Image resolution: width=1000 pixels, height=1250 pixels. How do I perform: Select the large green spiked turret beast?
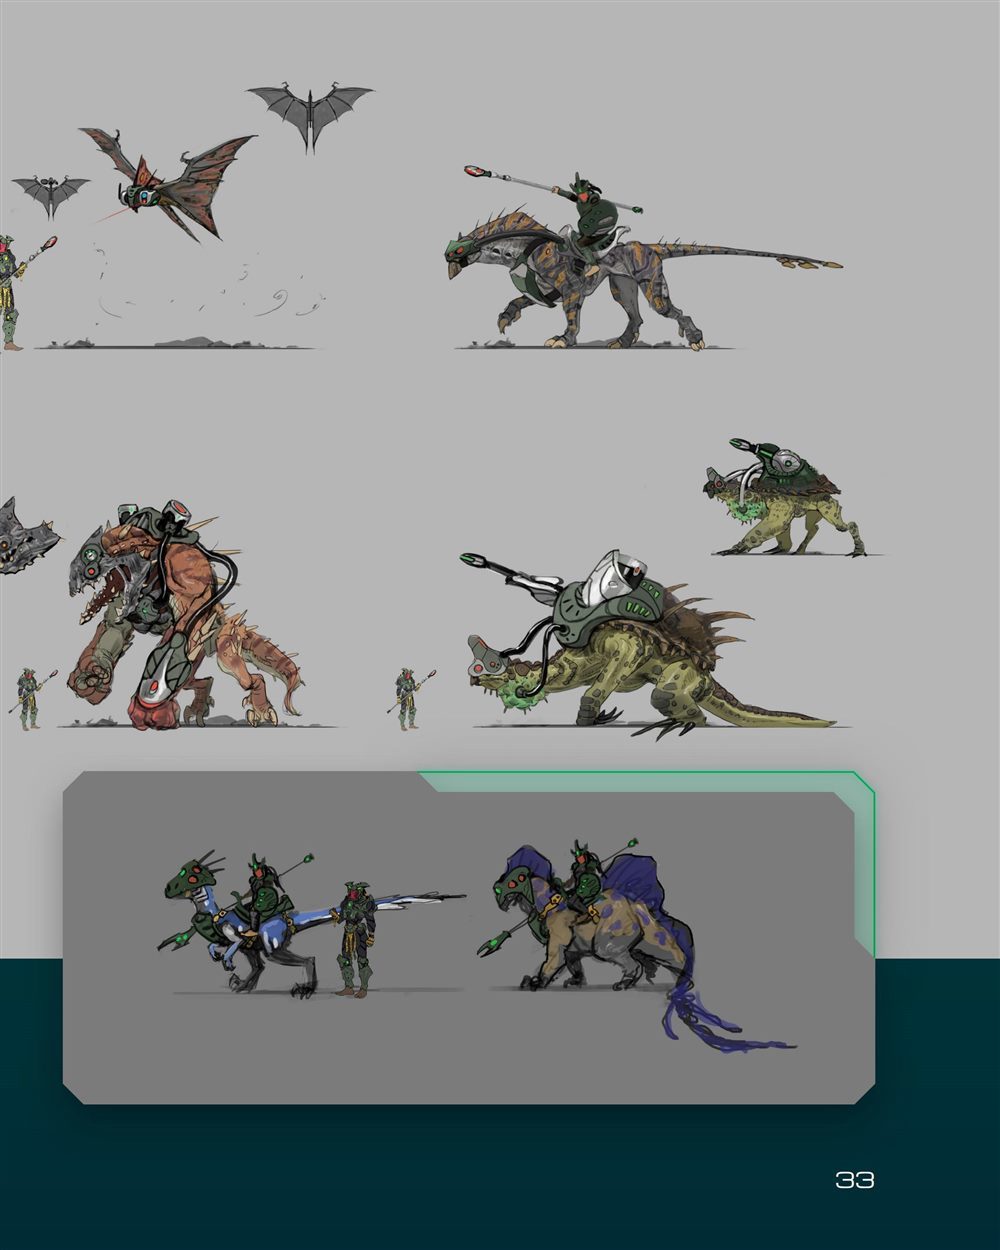tap(648, 645)
